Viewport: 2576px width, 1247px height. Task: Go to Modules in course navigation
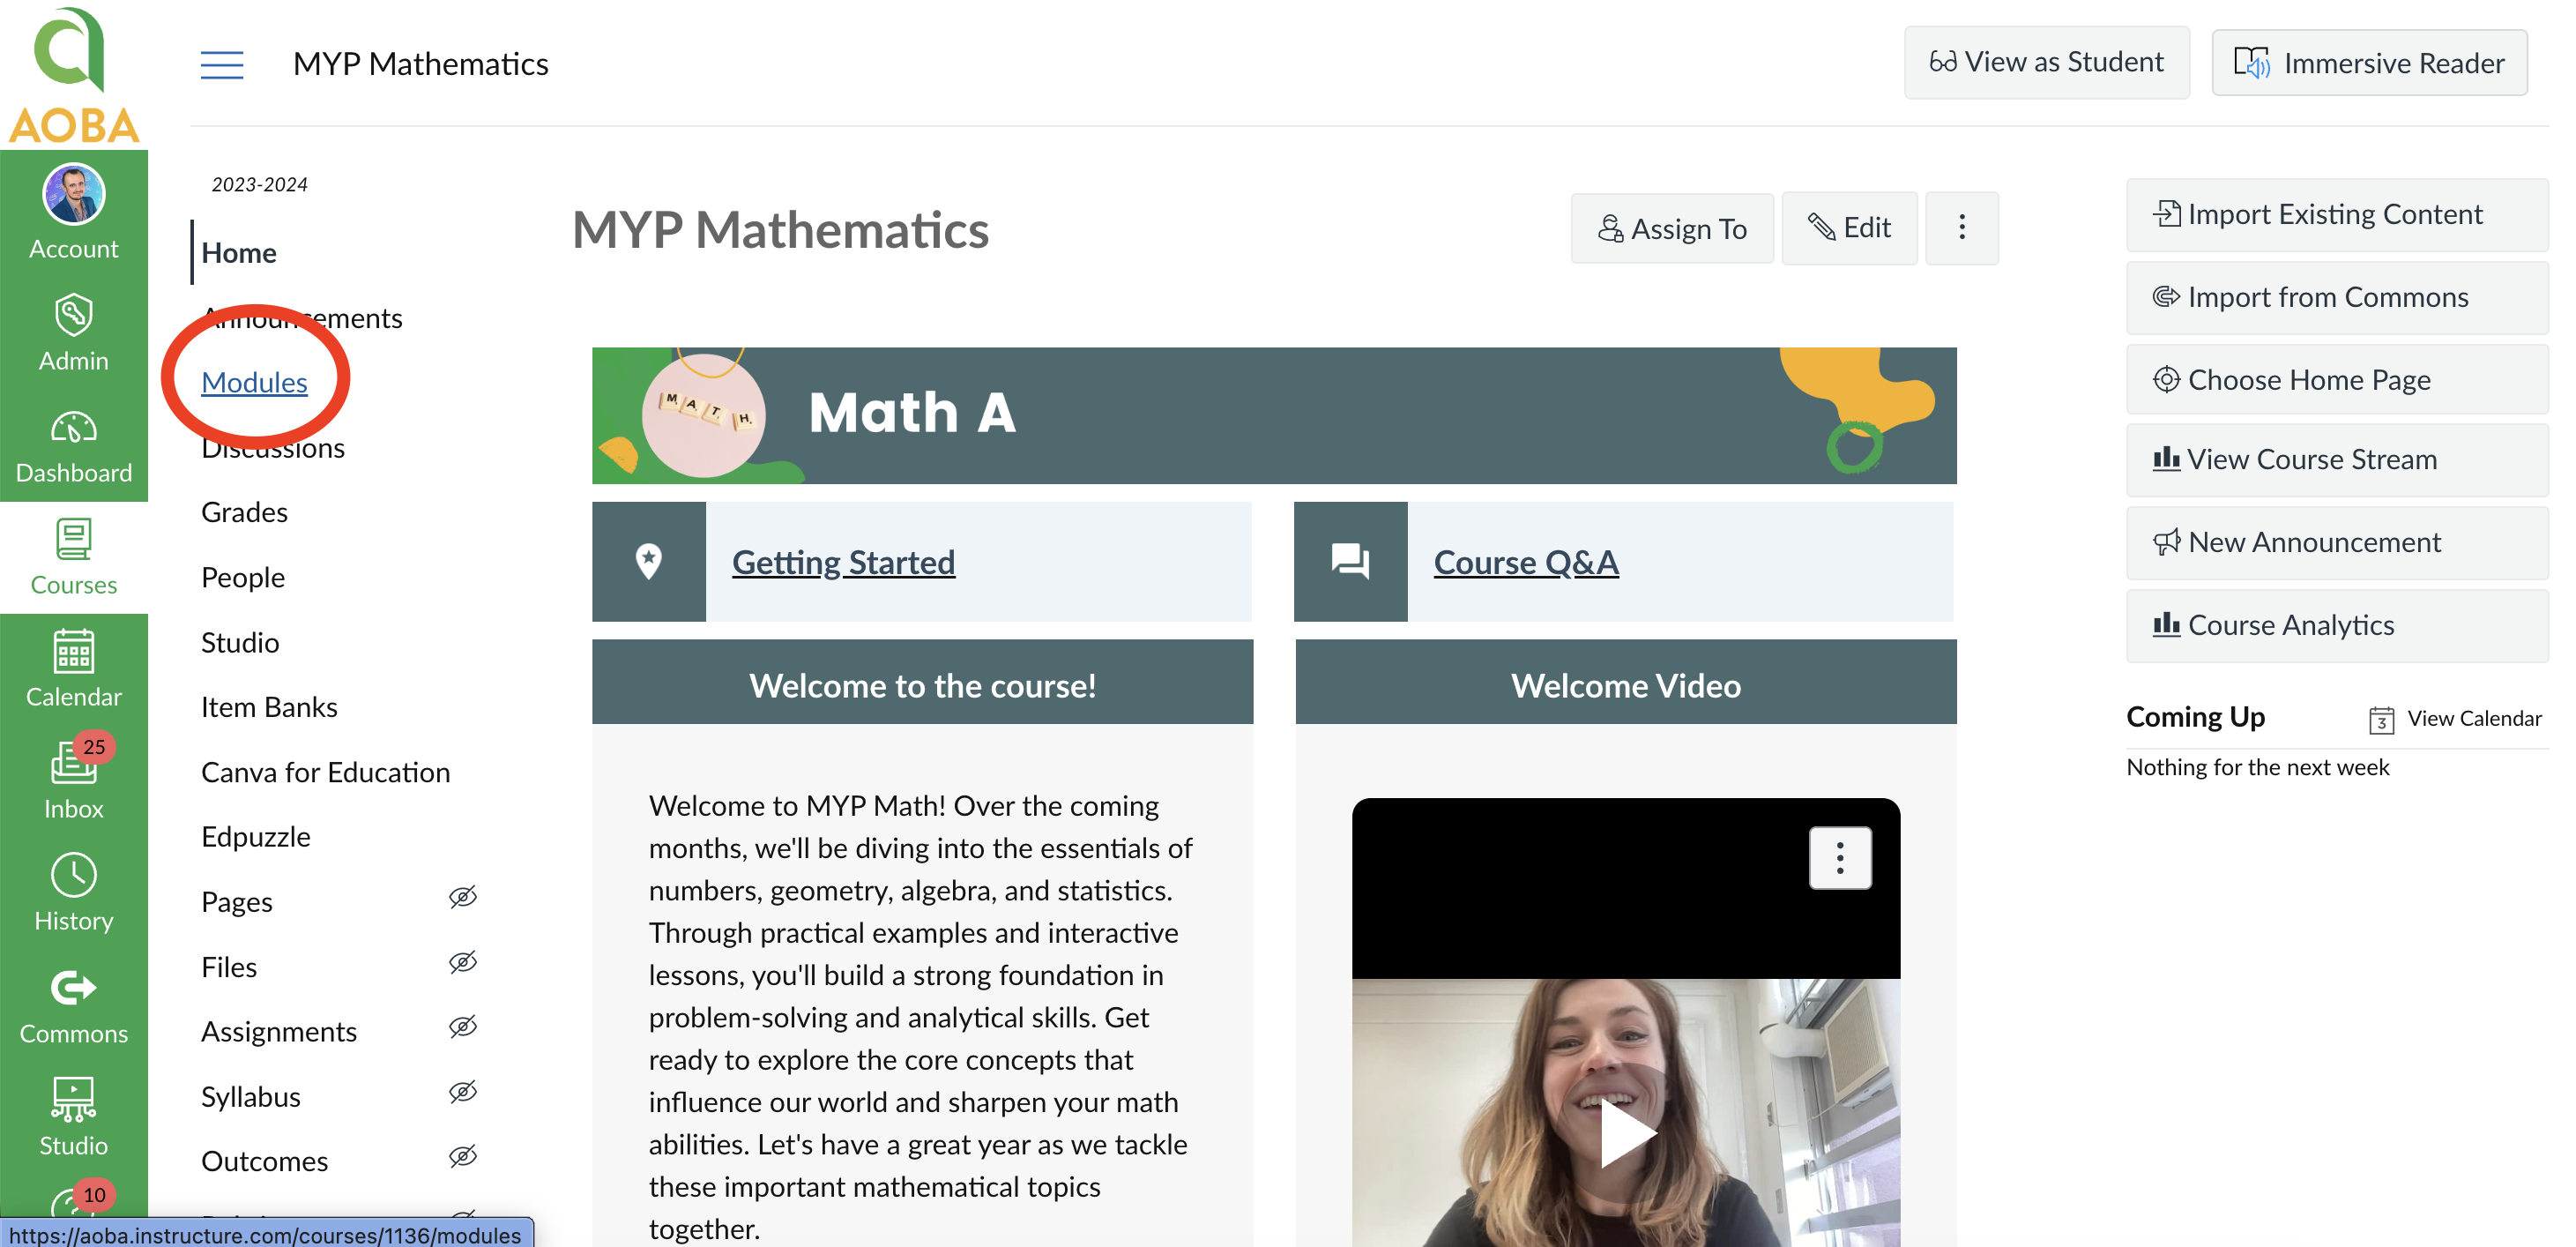point(254,382)
